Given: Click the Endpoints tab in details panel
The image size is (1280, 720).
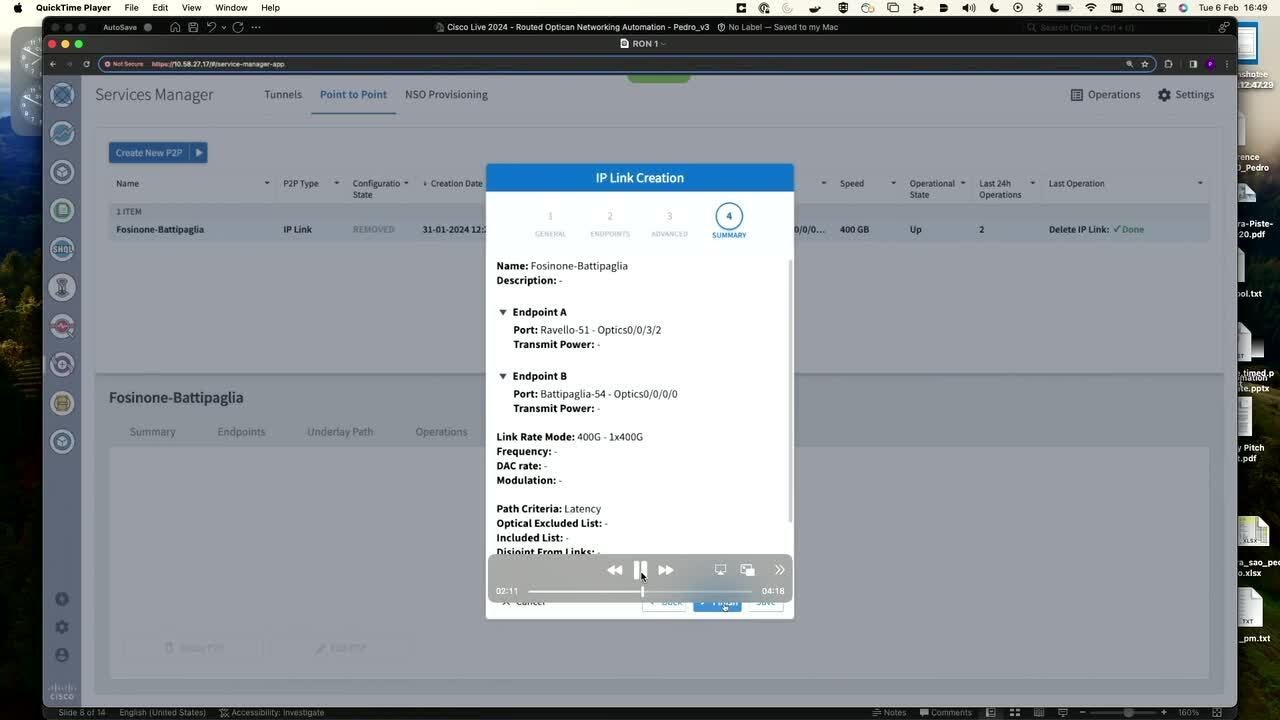Looking at the screenshot, I should point(241,432).
